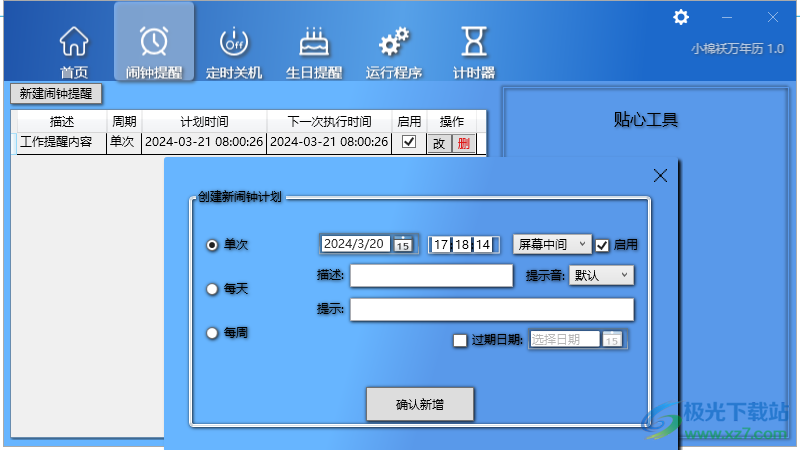Close the 创建新闹钟计划 dialog
Screen dimensions: 800x450
pos(660,176)
